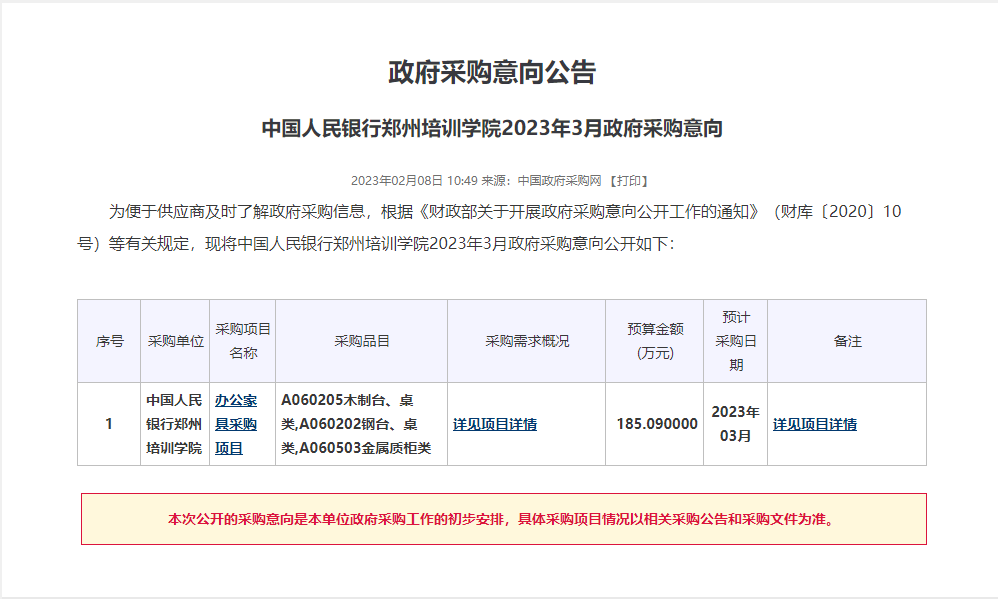This screenshot has height=599, width=998.
Task: Click the 采购品目 column header
Action: click(x=362, y=341)
